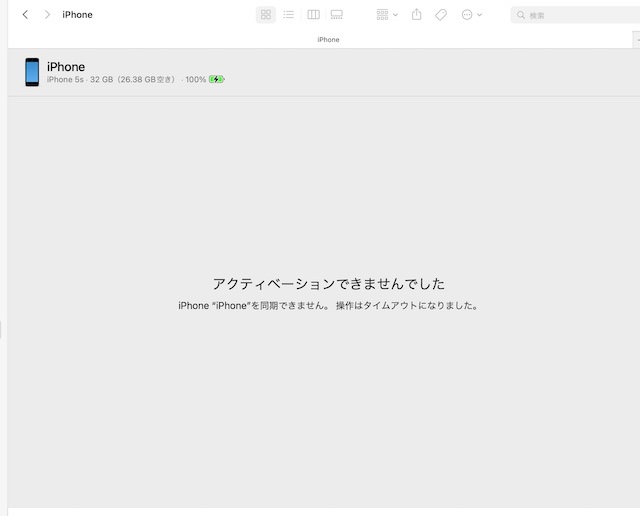The width and height of the screenshot is (640, 516).
Task: Click the green battery charging icon
Action: [x=217, y=79]
